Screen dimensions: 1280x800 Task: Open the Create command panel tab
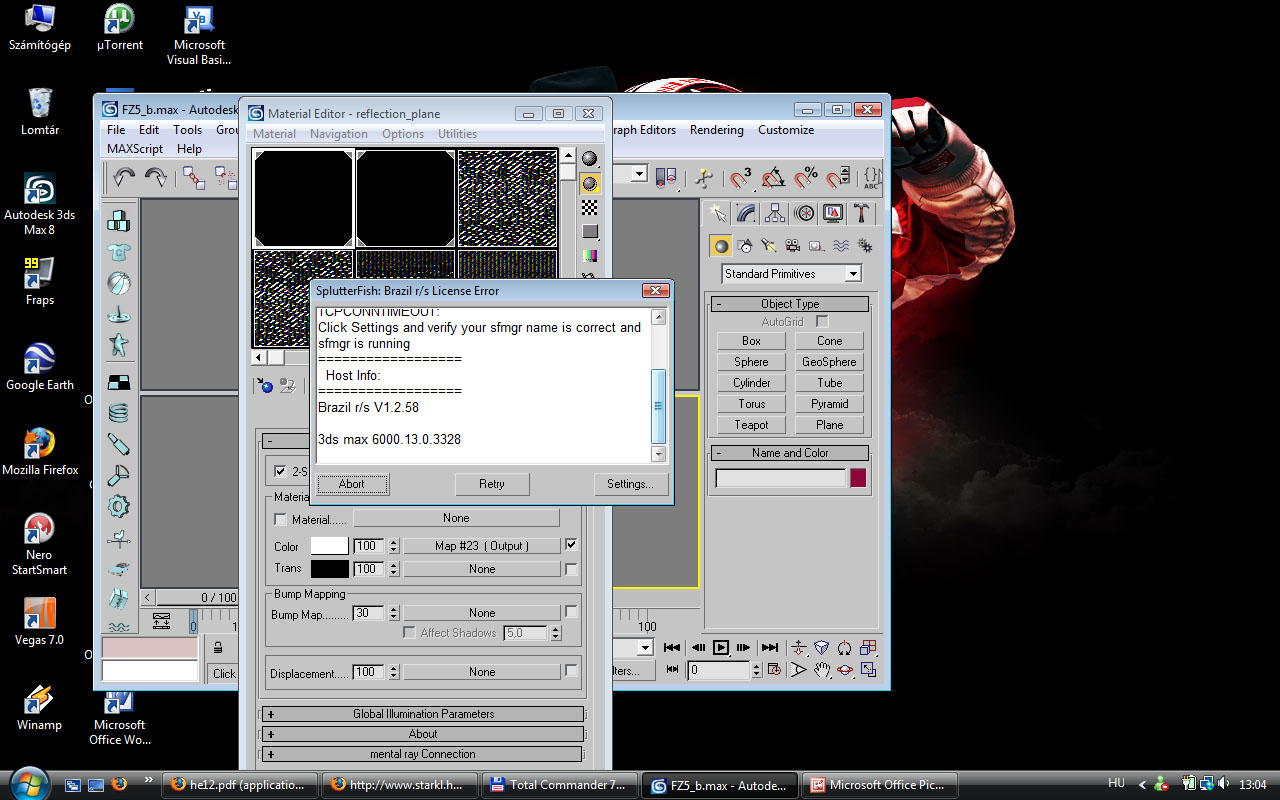click(717, 213)
